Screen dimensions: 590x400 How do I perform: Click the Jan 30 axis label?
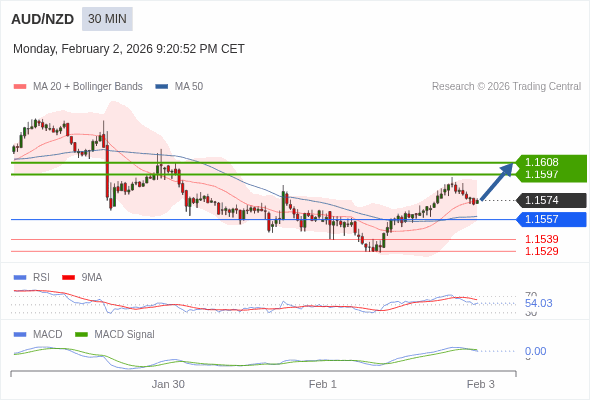[x=168, y=384]
